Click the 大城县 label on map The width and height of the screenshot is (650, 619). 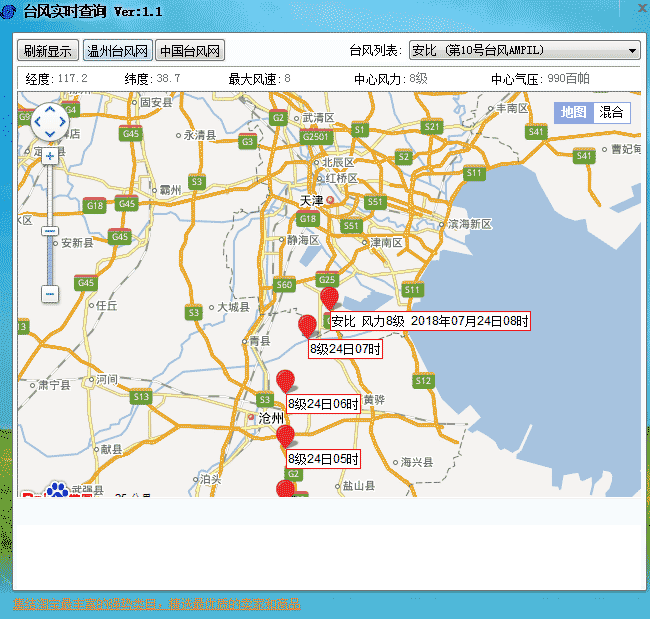pos(233,307)
